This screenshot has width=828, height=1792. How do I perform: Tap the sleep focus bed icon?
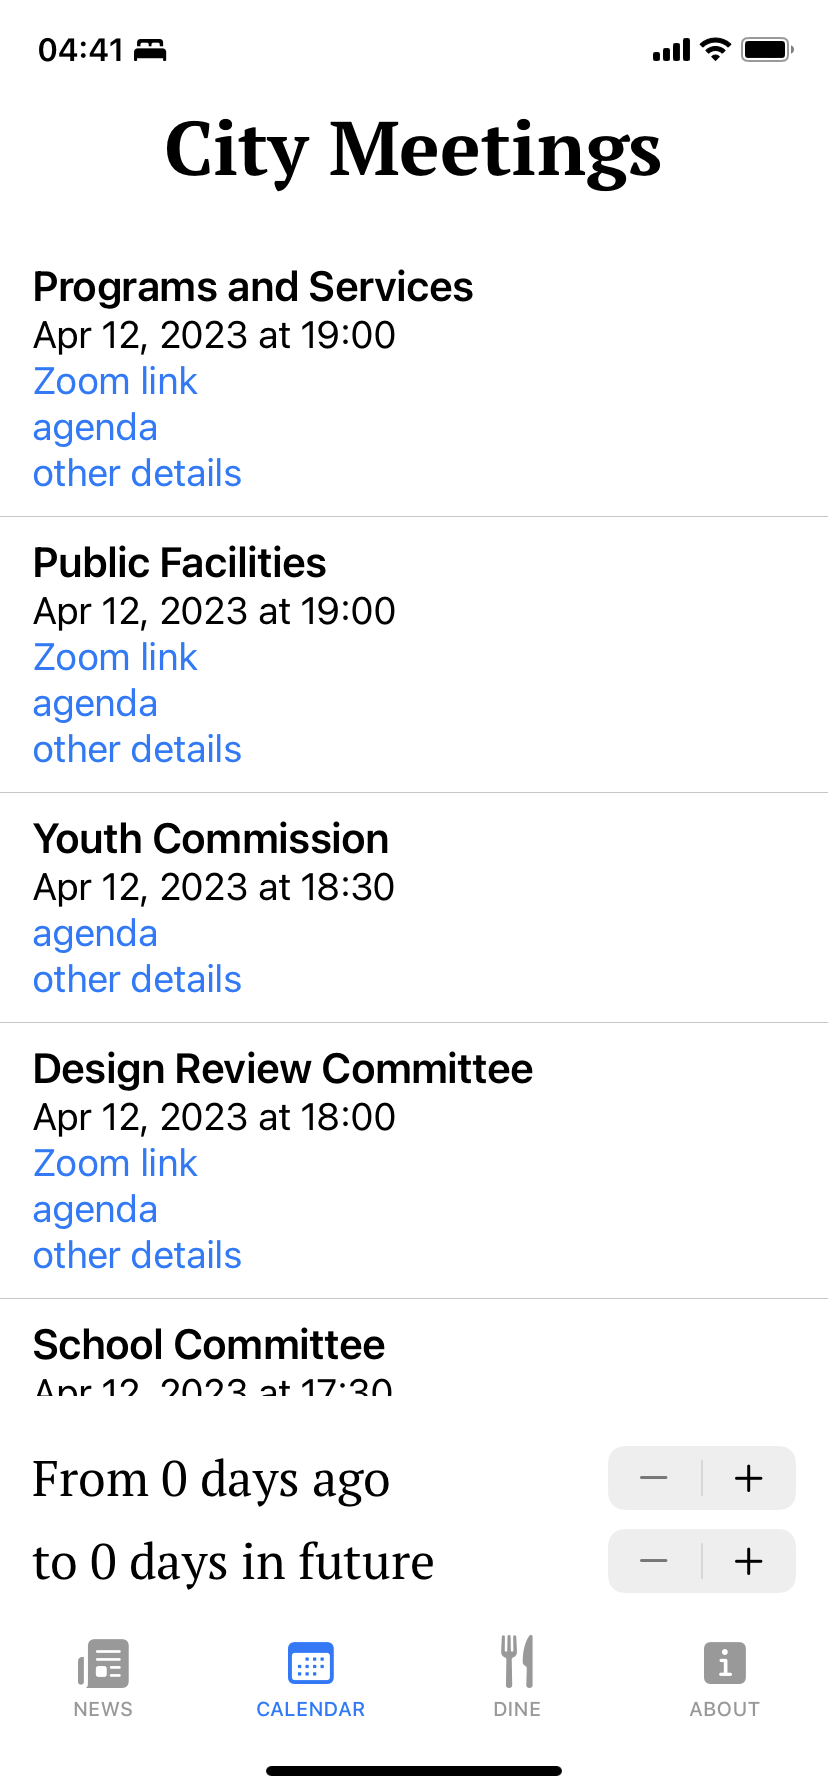[x=150, y=49]
